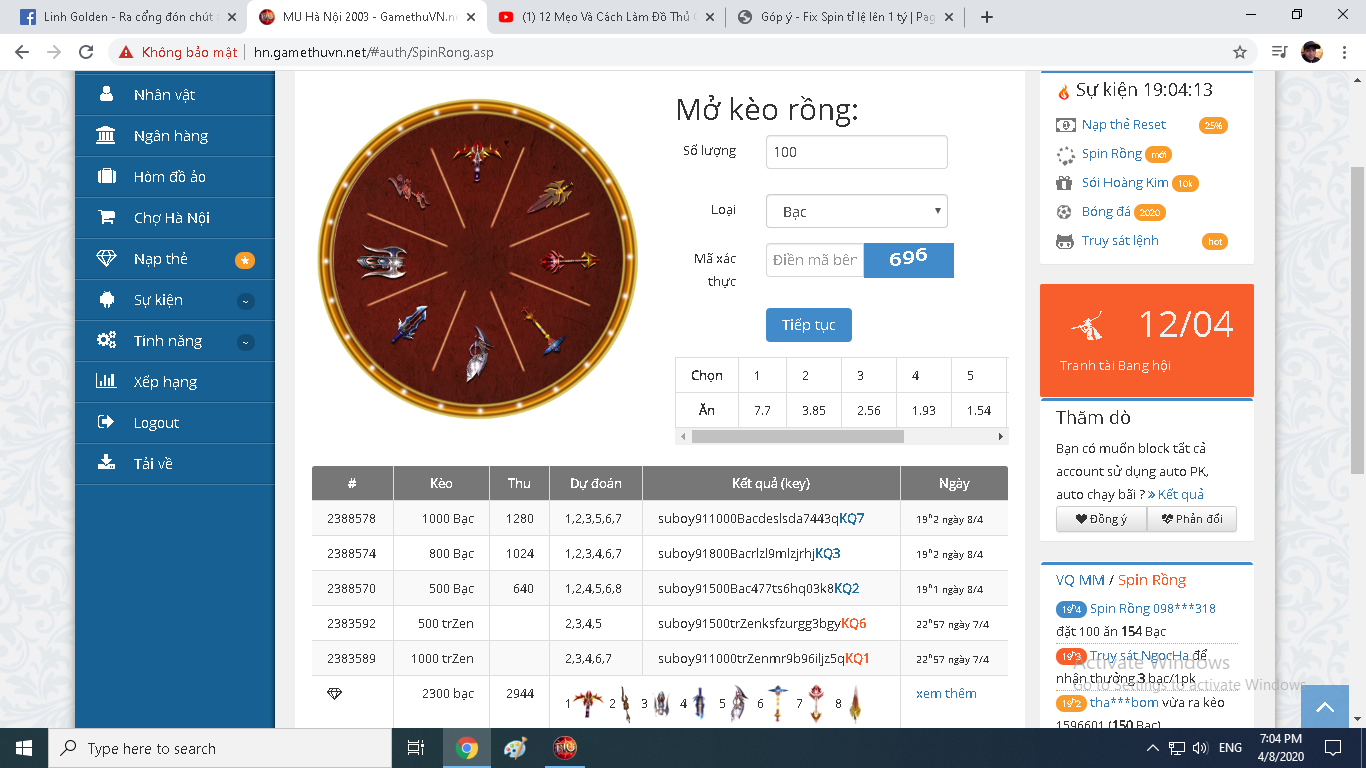Open the Loại dropdown showing Bạc
1366x768 pixels.
tap(856, 211)
